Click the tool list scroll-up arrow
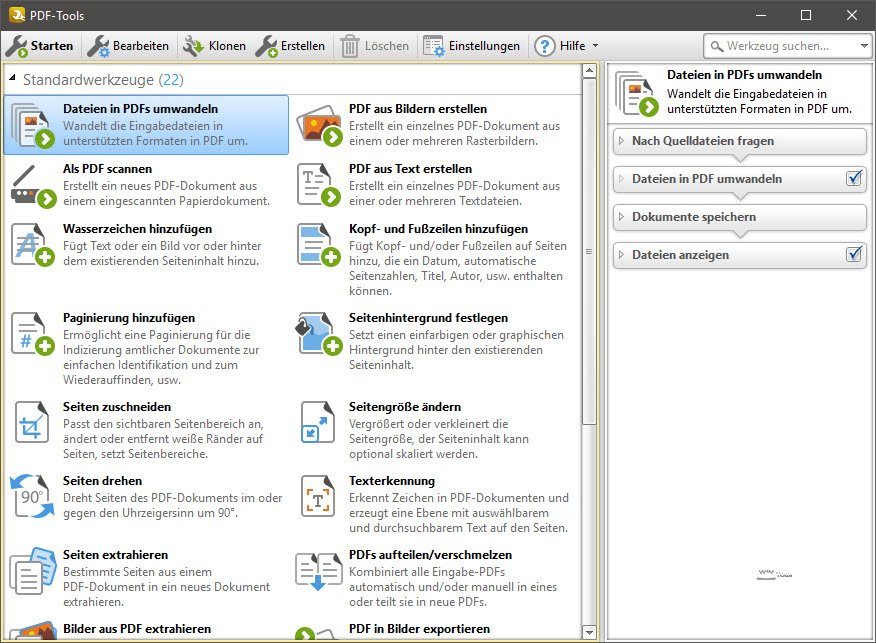 point(589,71)
